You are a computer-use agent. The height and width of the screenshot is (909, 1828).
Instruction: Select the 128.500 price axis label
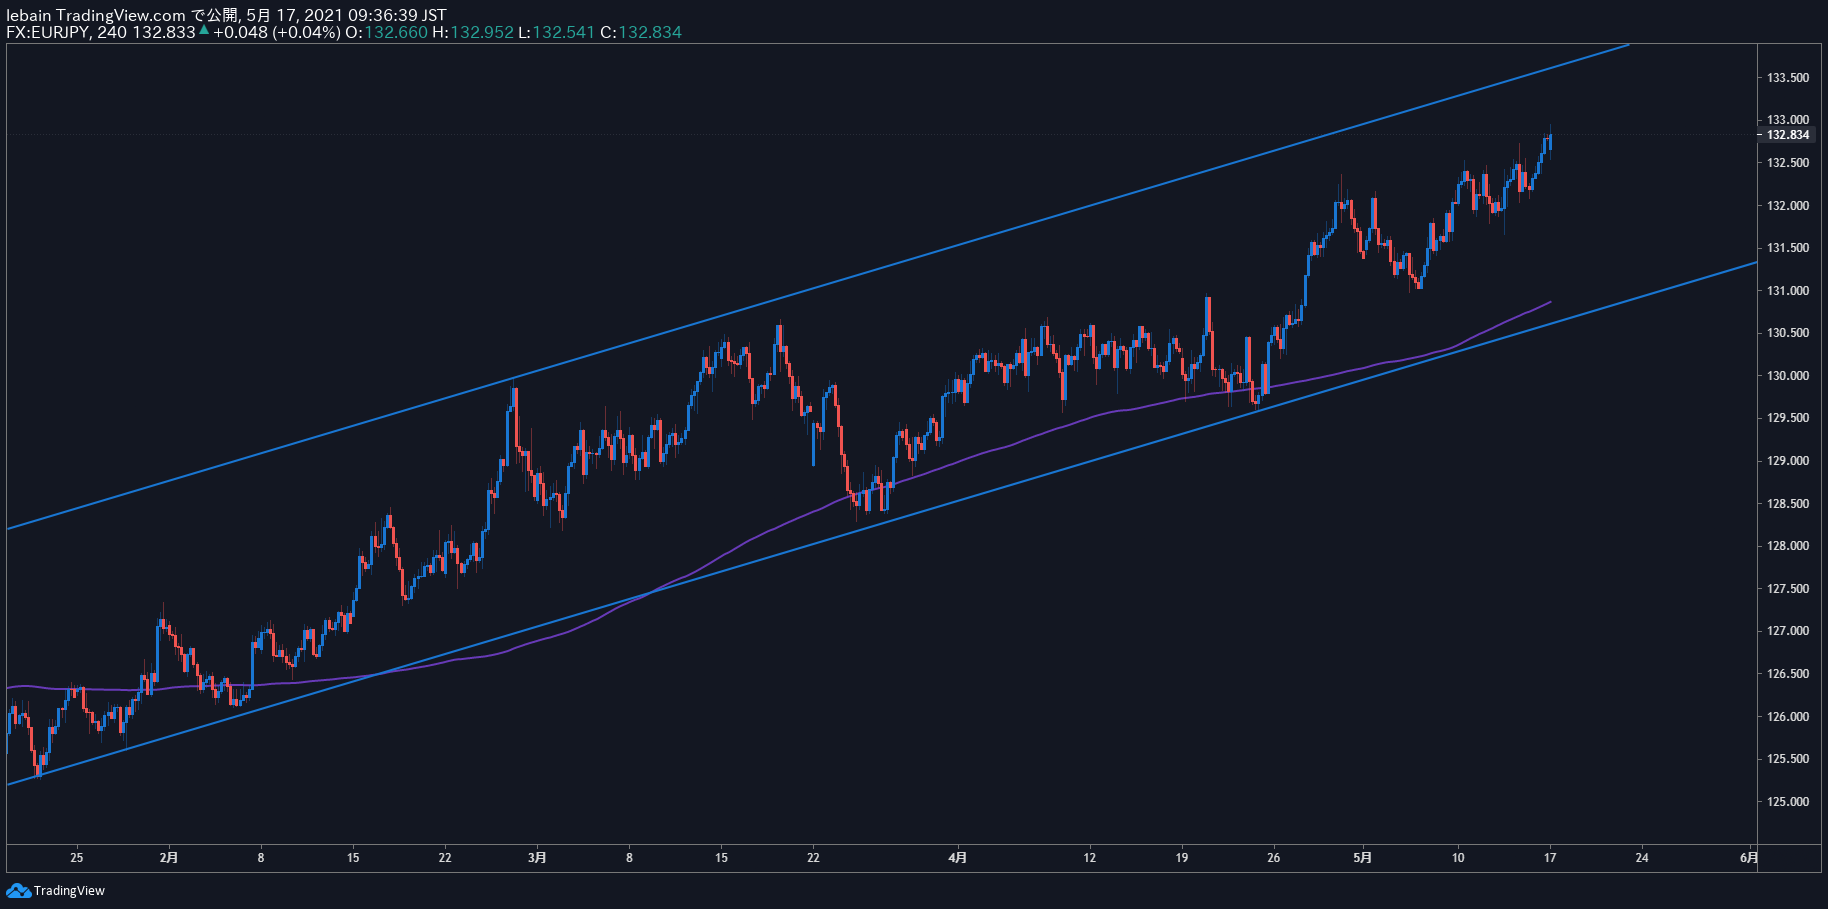(x=1788, y=504)
